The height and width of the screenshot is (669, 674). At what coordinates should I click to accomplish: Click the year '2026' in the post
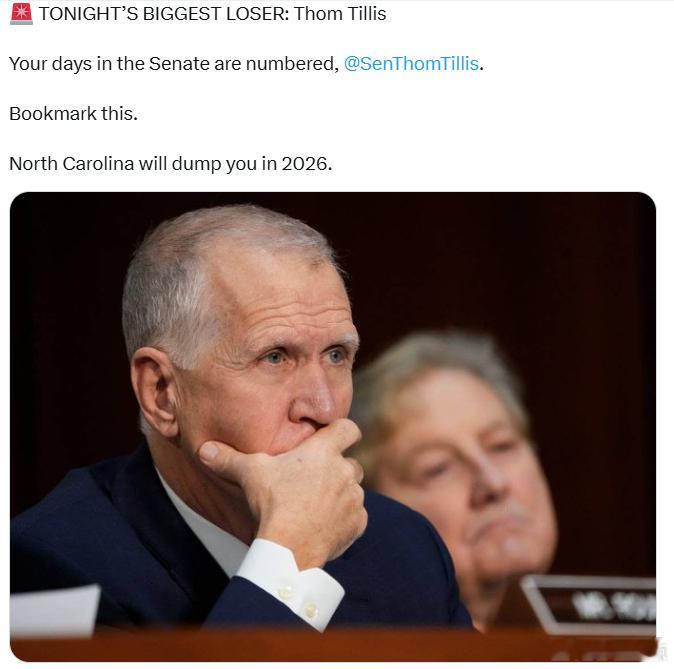tap(305, 164)
